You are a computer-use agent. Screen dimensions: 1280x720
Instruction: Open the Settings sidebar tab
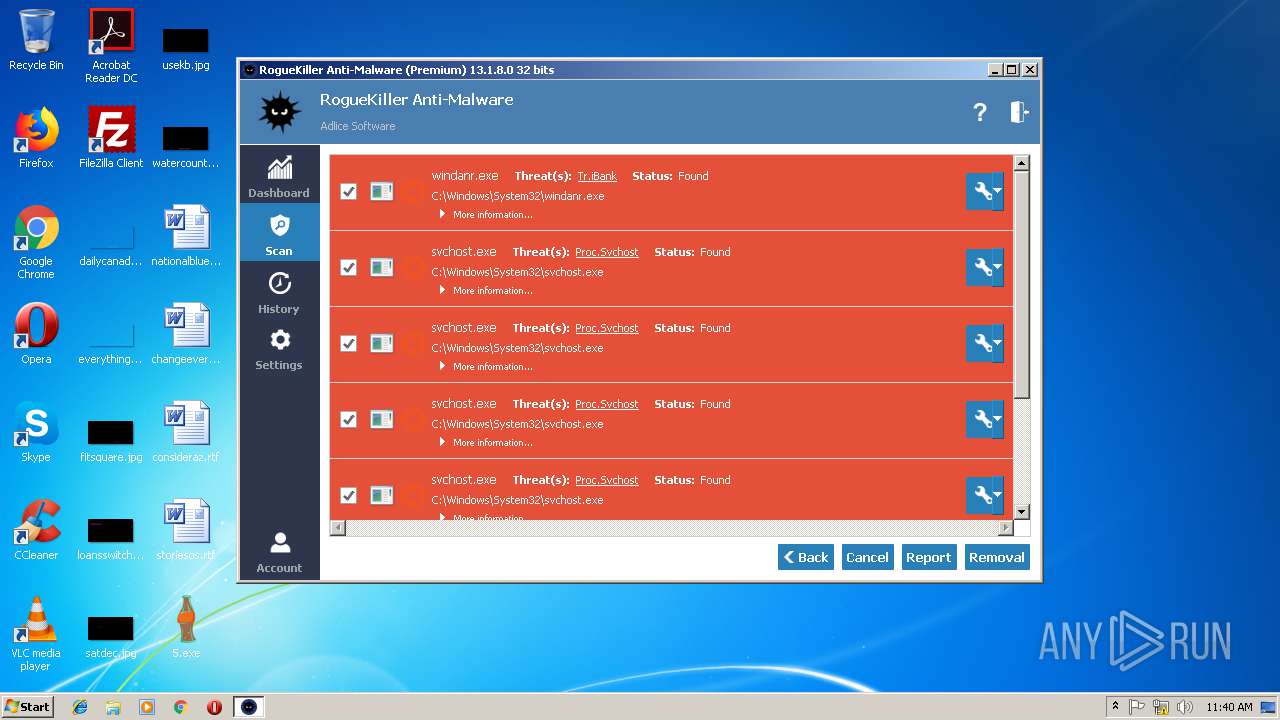pyautogui.click(x=279, y=350)
